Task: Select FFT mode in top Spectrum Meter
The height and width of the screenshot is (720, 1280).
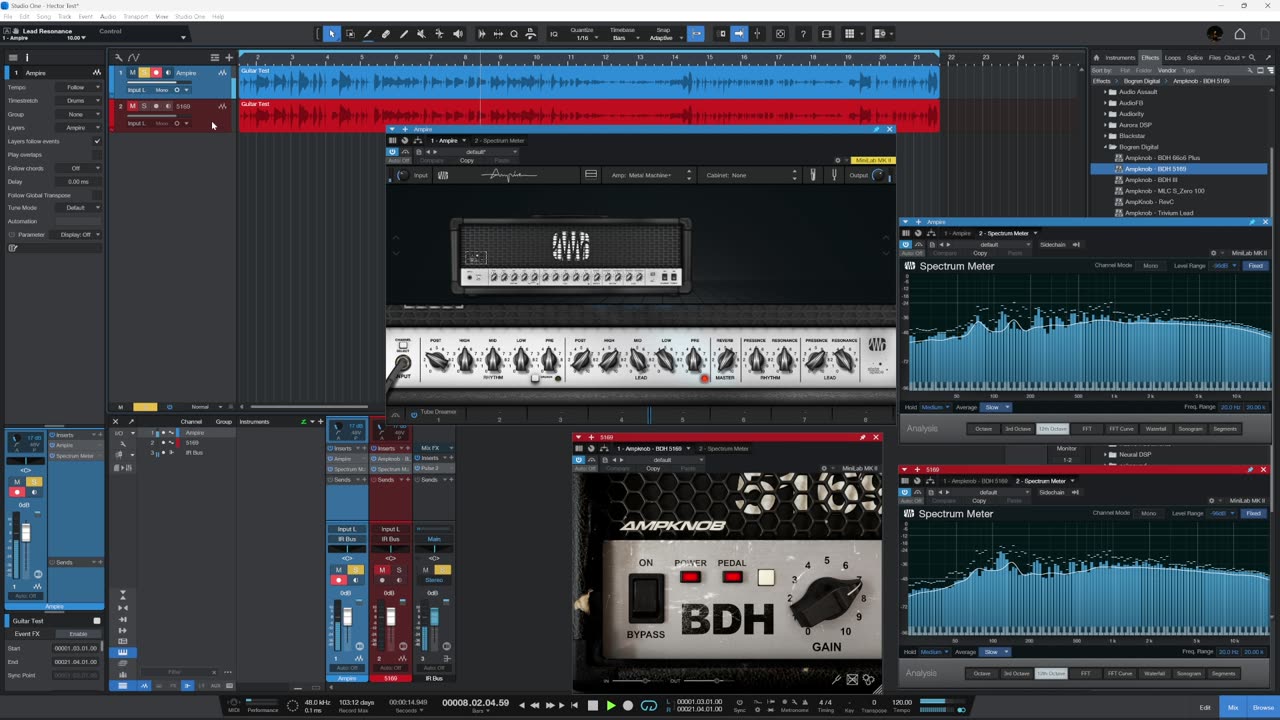Action: point(1087,429)
